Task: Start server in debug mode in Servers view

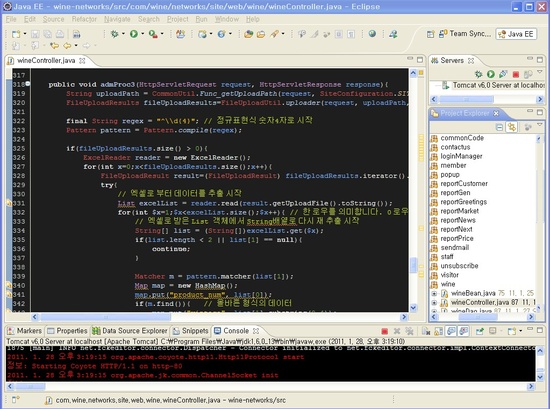Action: (x=478, y=74)
